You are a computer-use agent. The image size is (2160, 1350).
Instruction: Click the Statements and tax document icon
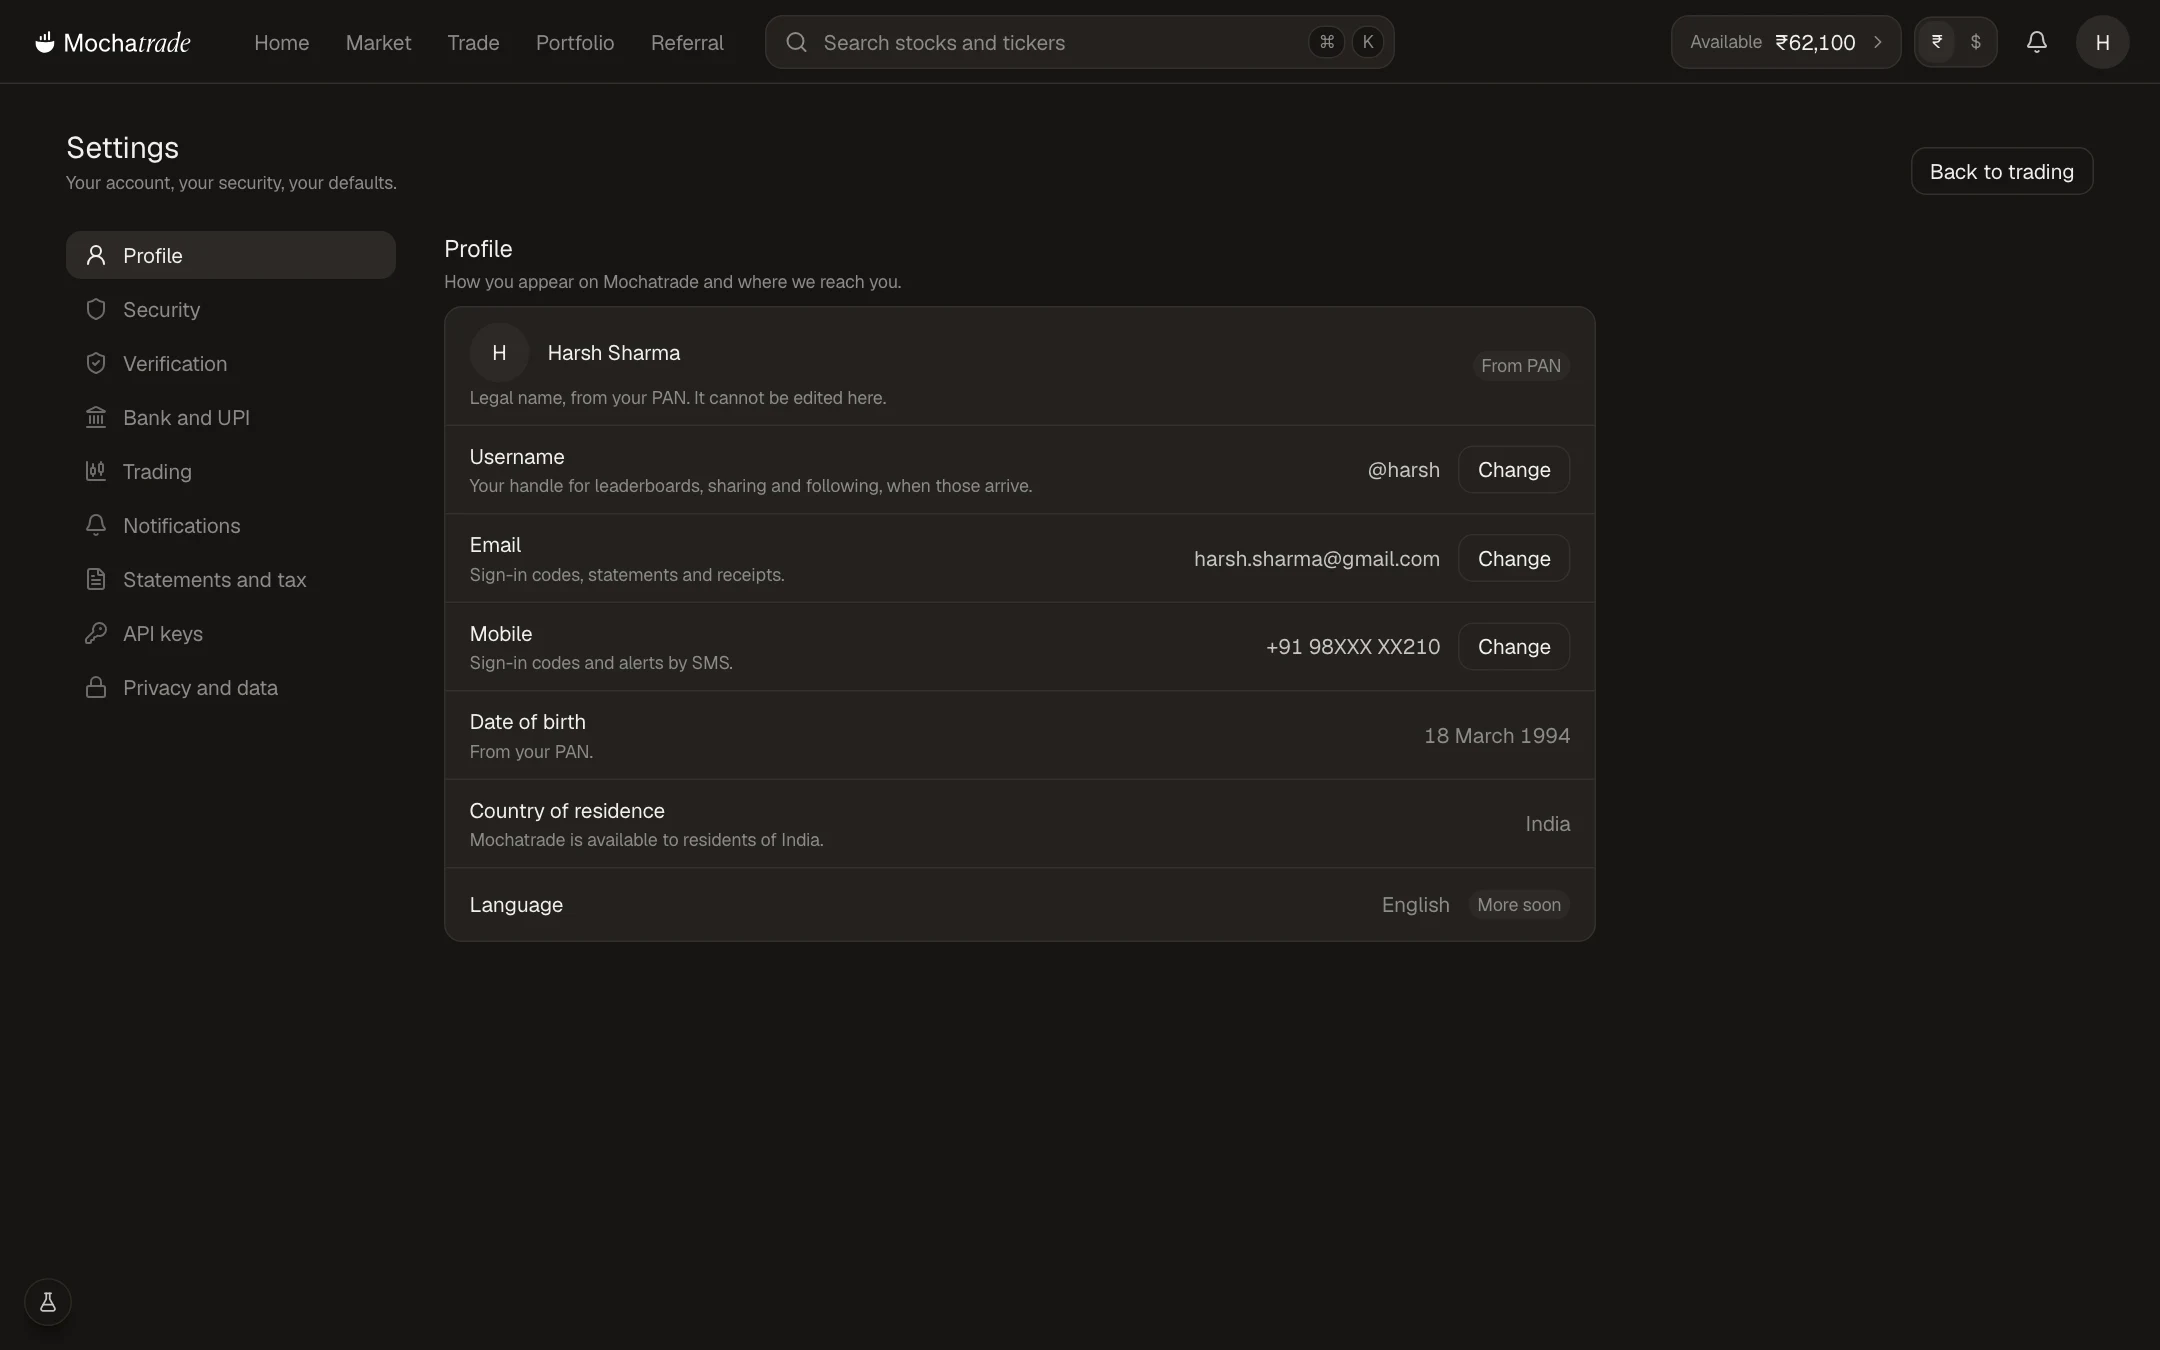(96, 579)
